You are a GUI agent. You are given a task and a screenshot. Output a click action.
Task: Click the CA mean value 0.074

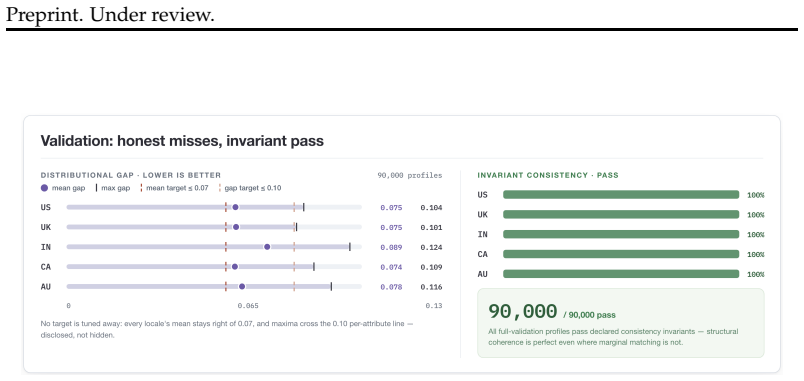click(x=391, y=267)
